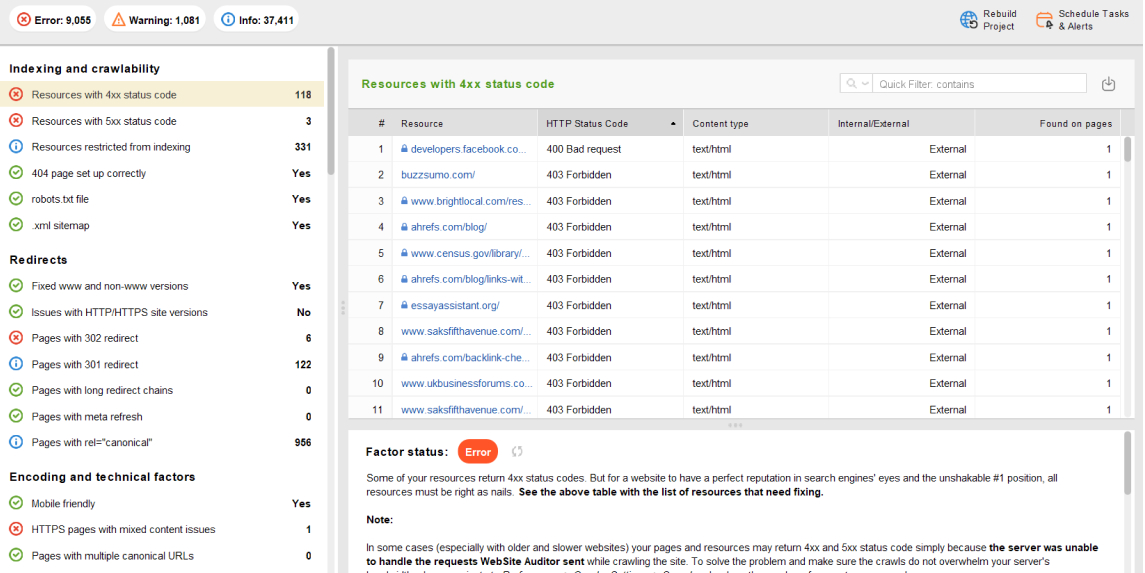Click error icon for Resources with 5xx status code
The image size is (1145, 573).
16,121
